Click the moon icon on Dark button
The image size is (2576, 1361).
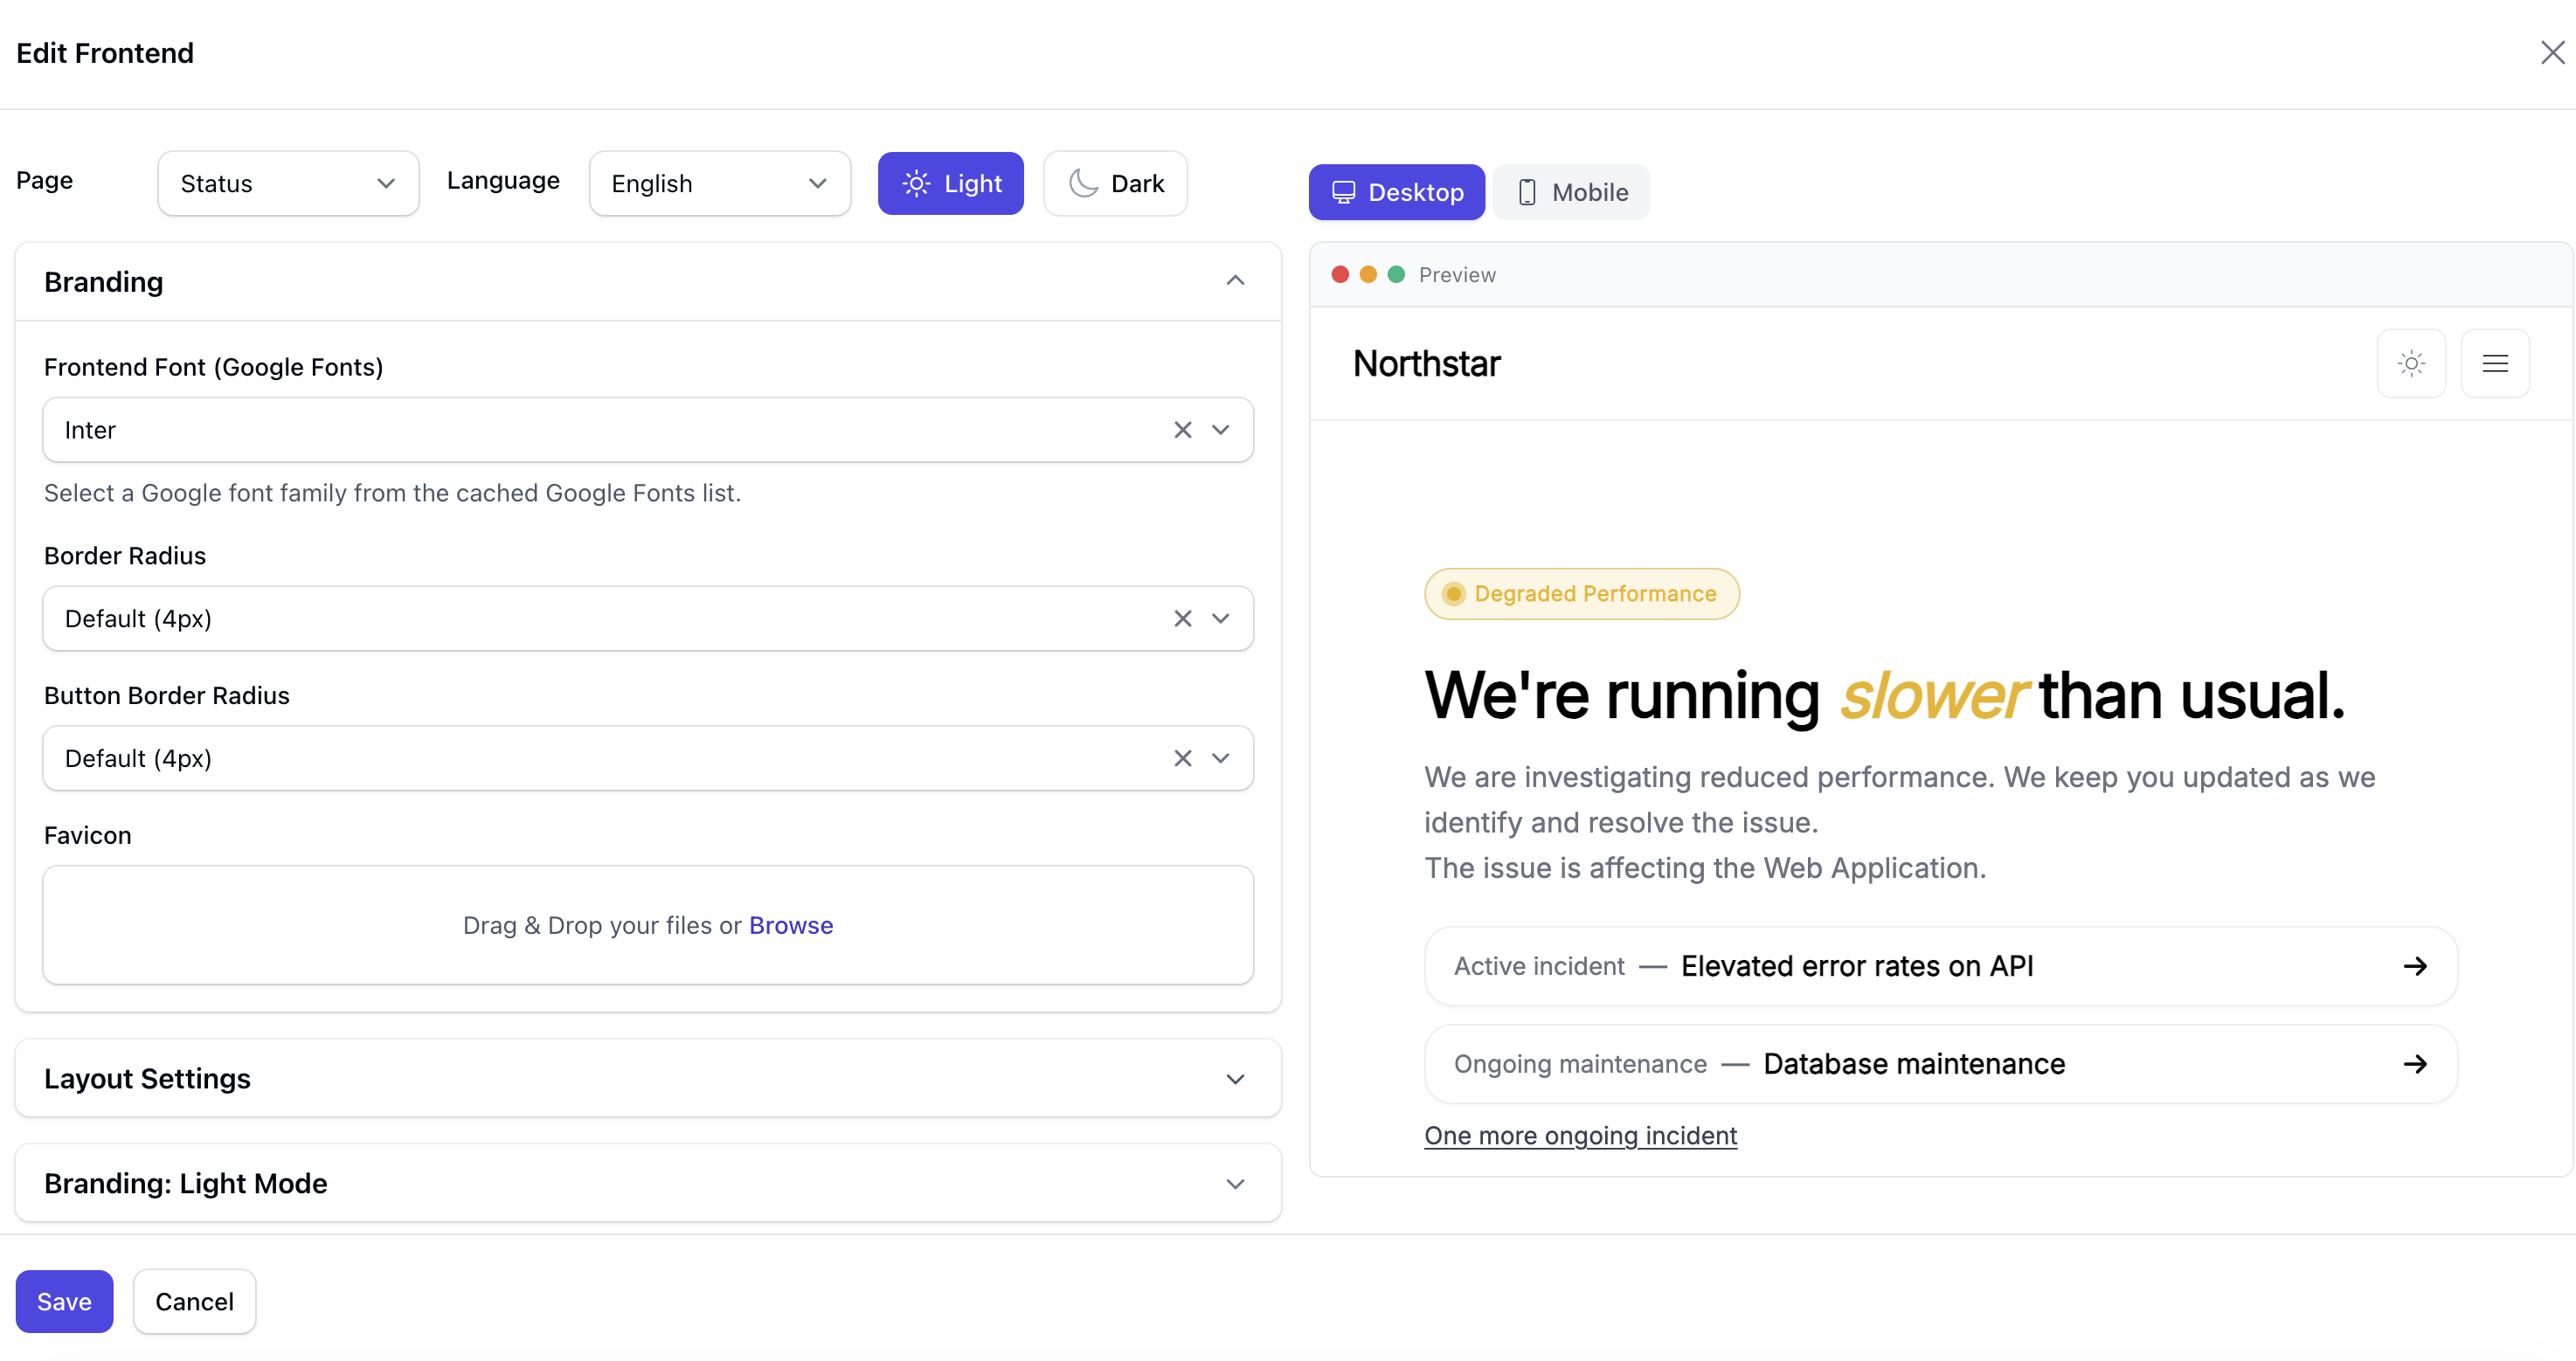tap(1083, 183)
